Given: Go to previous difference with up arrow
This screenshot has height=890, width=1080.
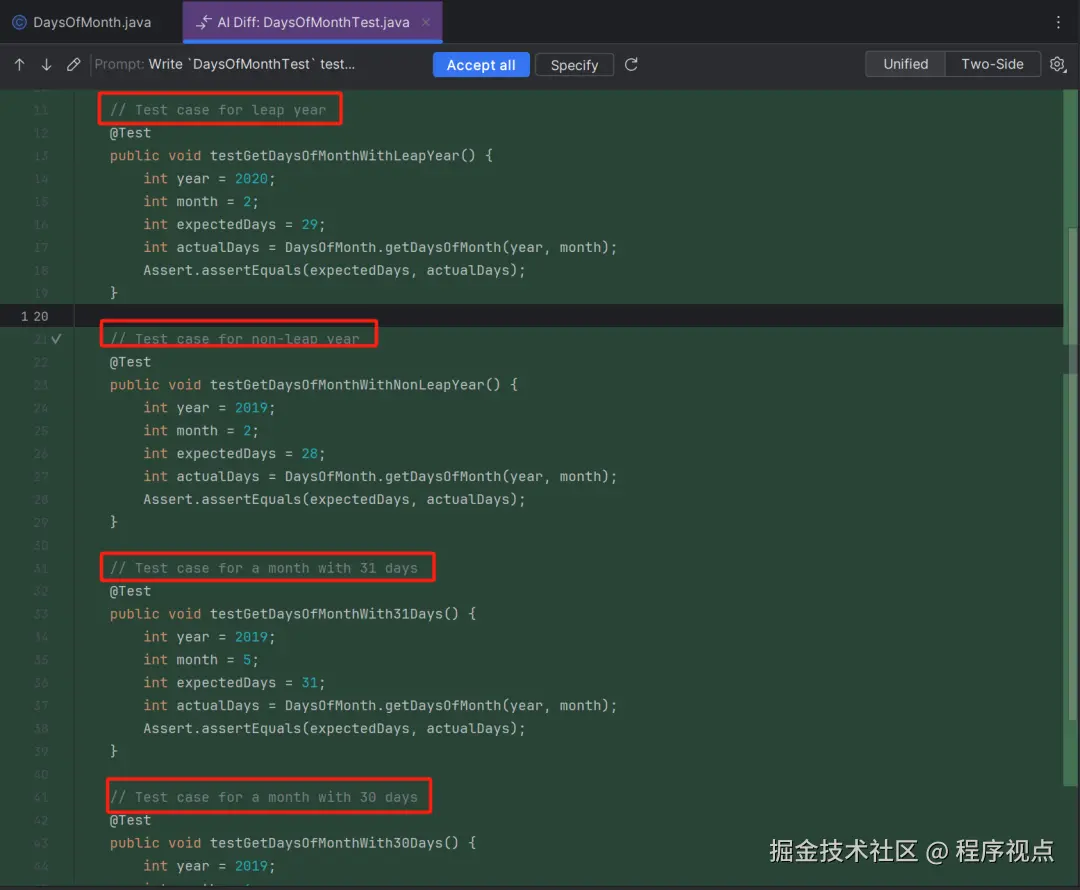Looking at the screenshot, I should pos(19,65).
